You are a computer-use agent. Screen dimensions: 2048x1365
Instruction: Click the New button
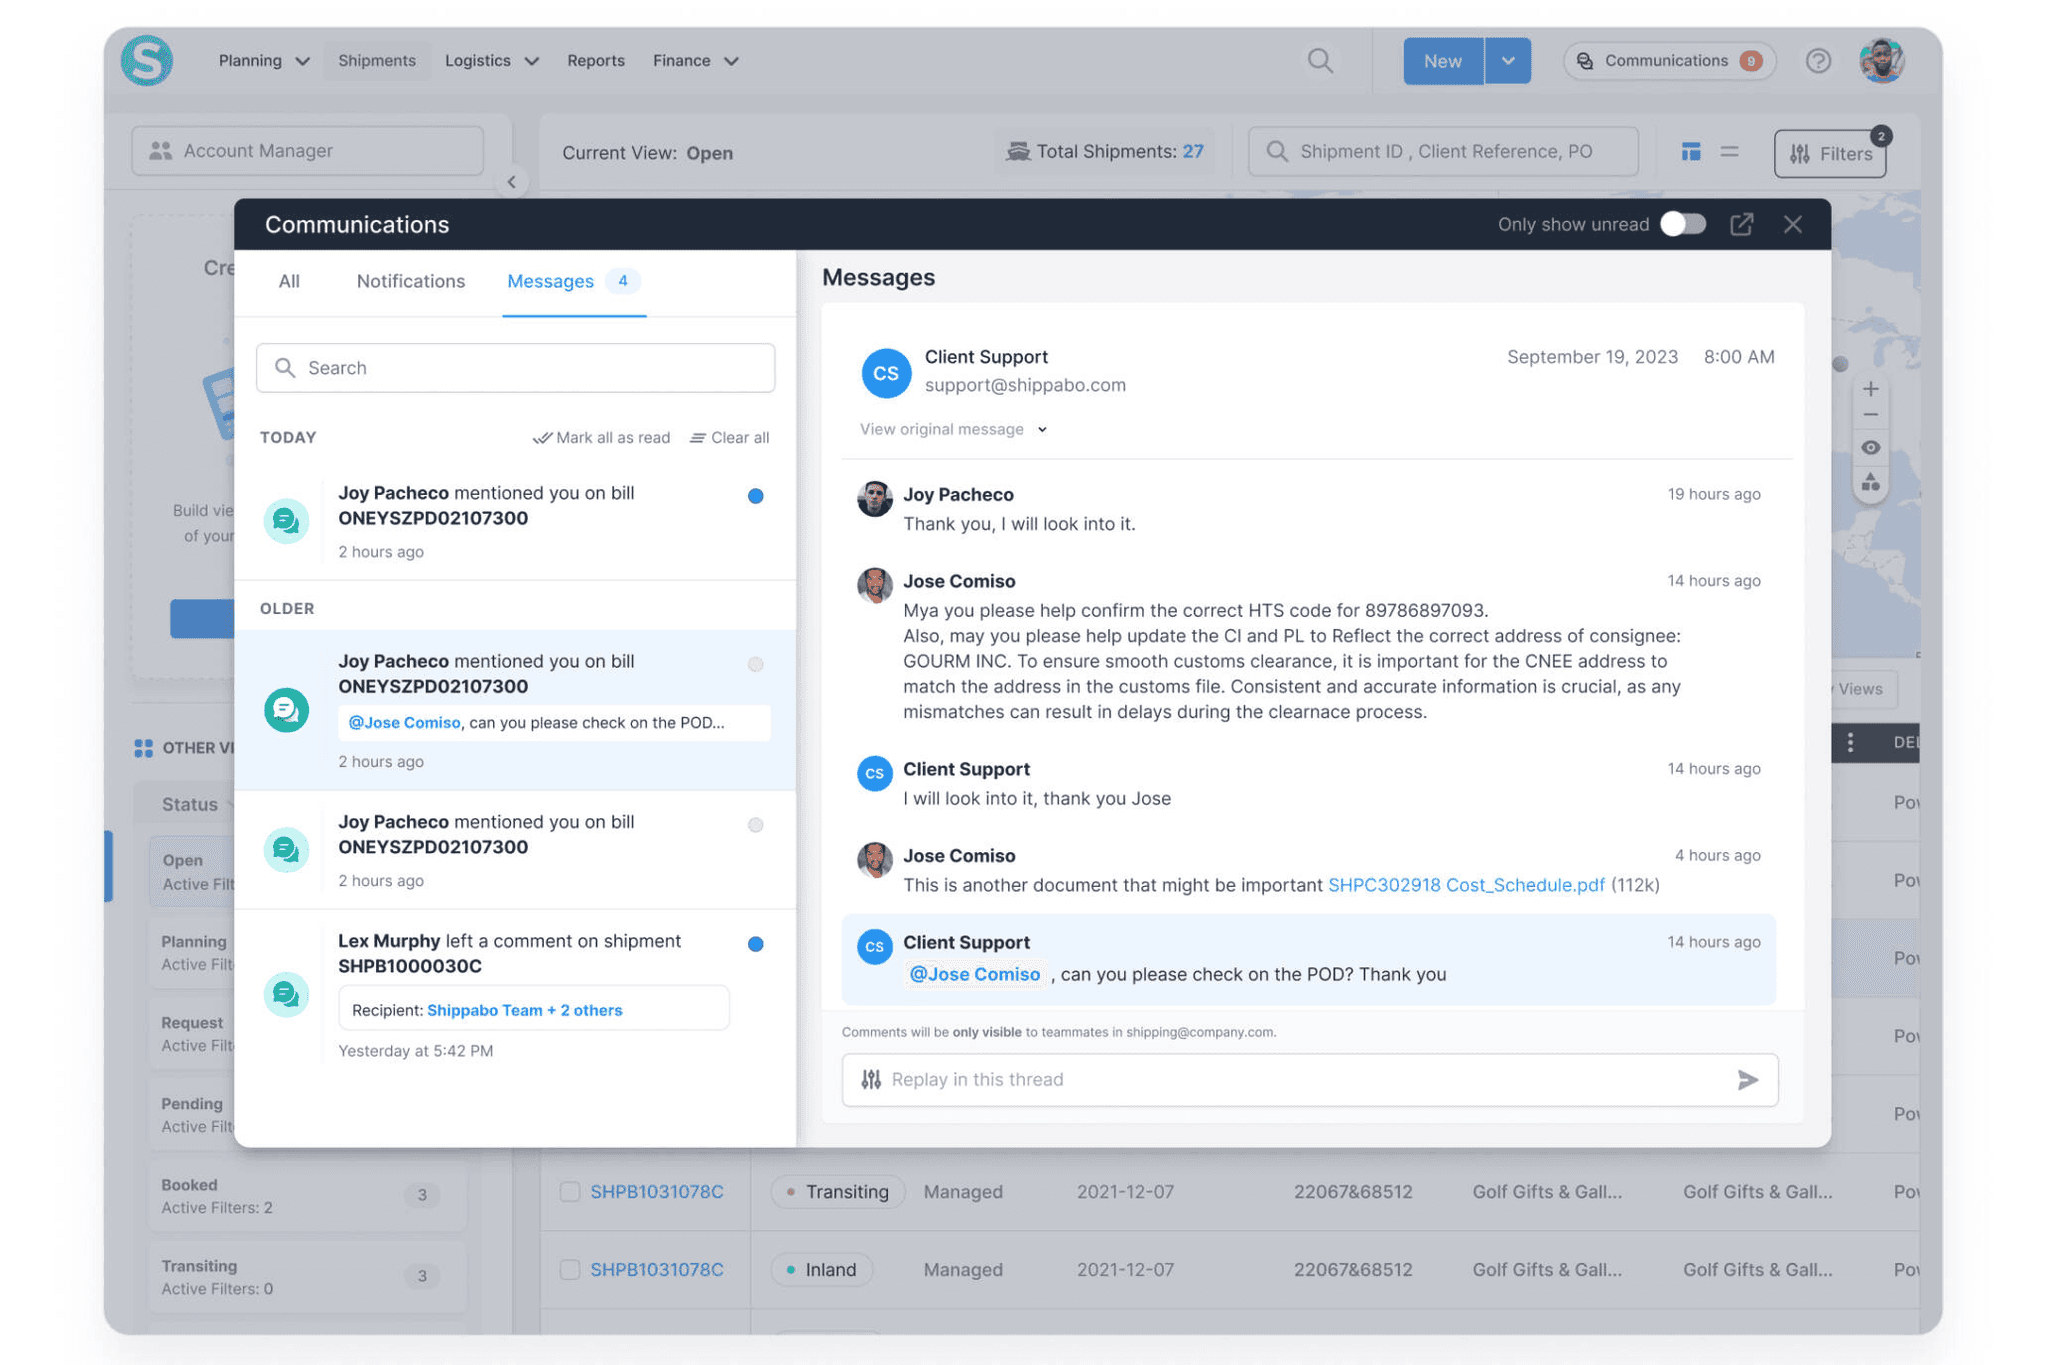coord(1443,61)
